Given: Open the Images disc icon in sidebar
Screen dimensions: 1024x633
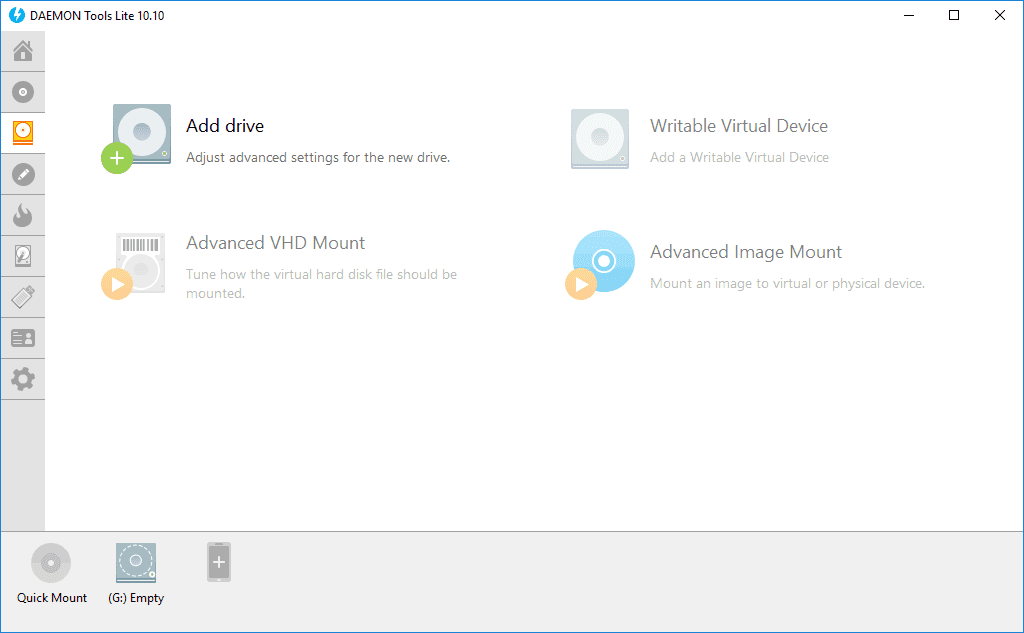Looking at the screenshot, I should [x=23, y=92].
